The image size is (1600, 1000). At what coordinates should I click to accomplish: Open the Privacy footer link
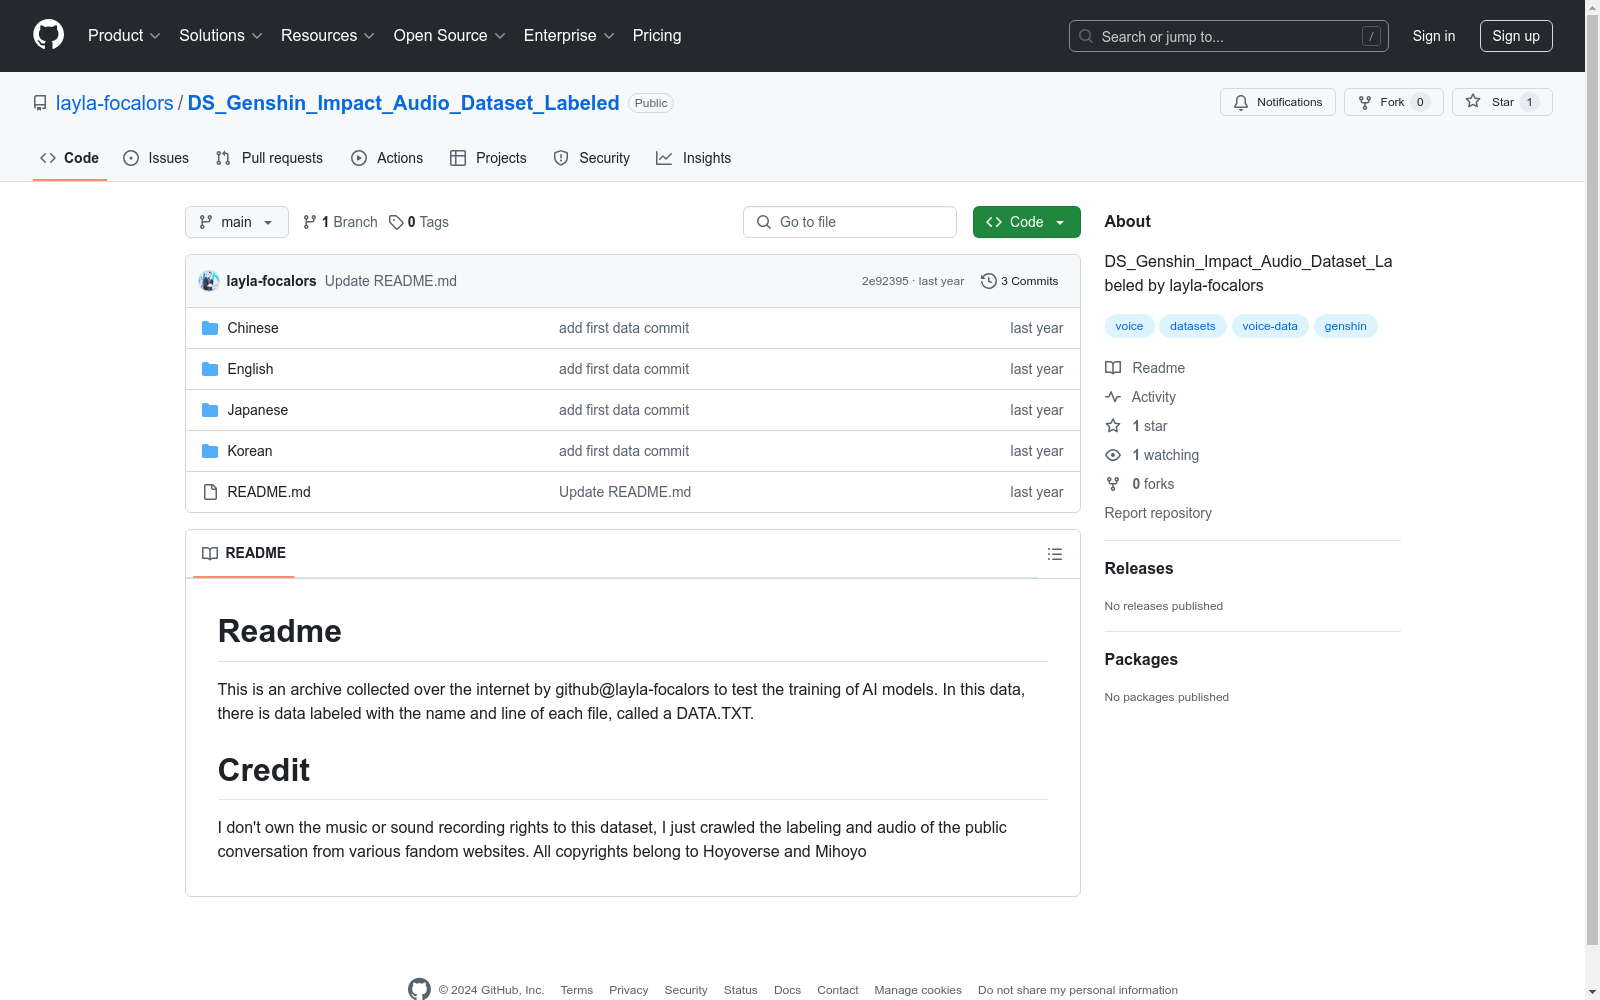click(x=629, y=990)
